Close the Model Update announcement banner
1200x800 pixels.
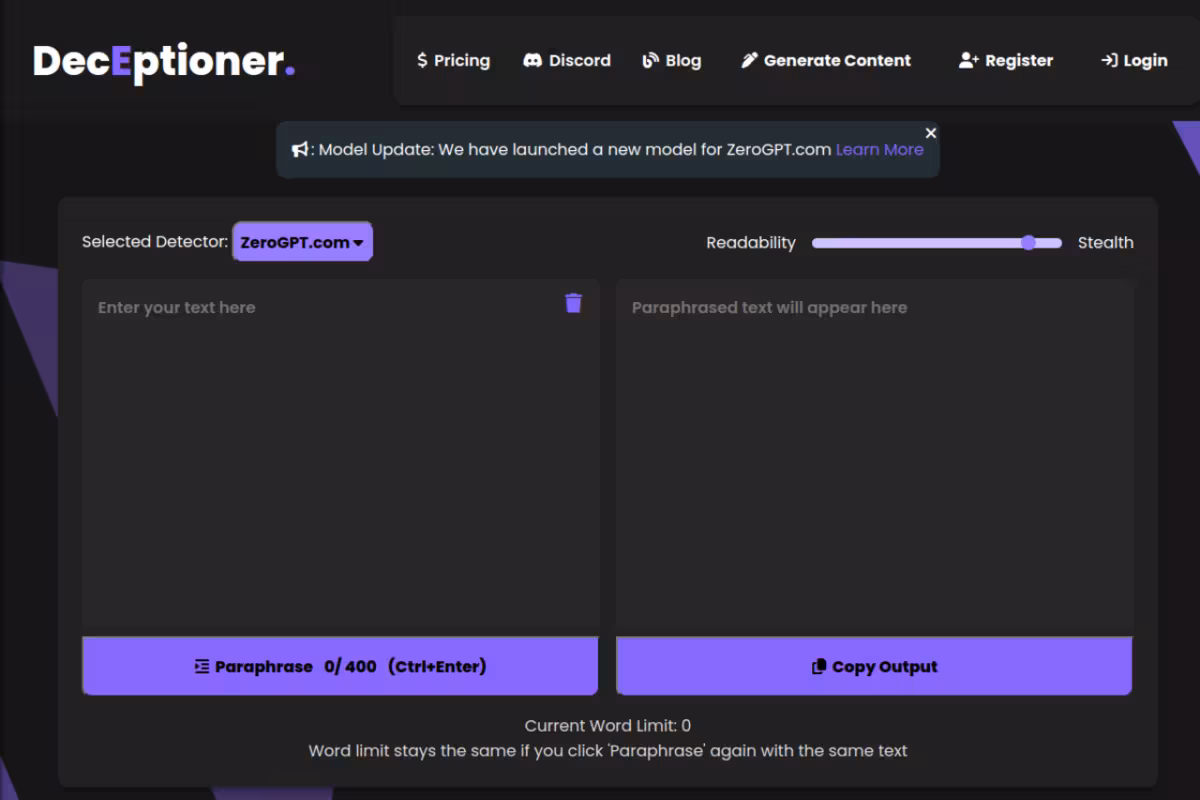[931, 133]
